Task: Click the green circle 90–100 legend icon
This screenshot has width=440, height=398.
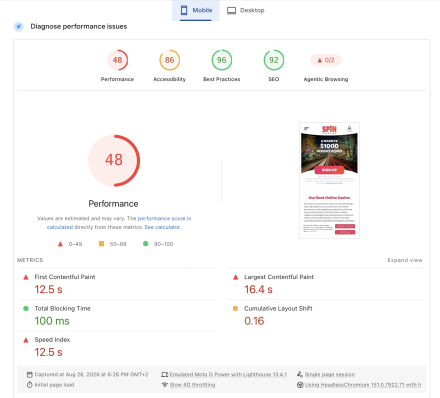Action: click(x=146, y=244)
